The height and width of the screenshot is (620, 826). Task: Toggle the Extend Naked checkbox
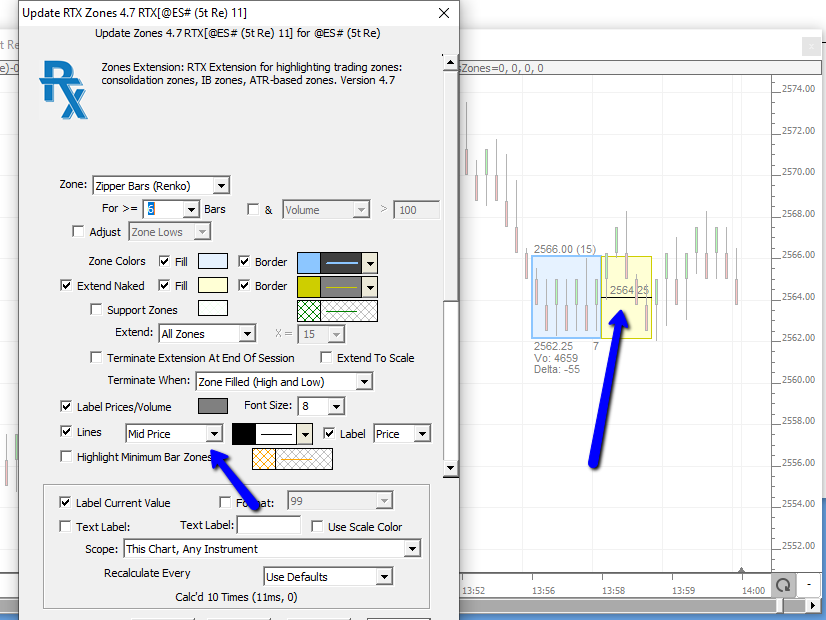point(66,286)
